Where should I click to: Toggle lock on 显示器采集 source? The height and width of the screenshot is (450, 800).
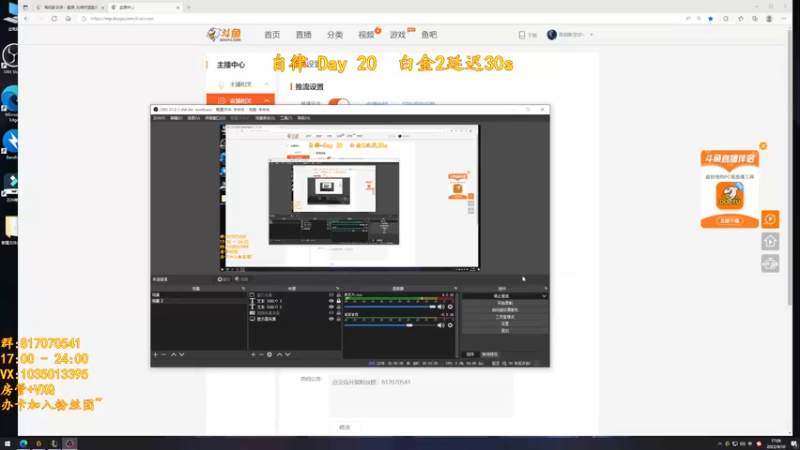pyautogui.click(x=338, y=319)
